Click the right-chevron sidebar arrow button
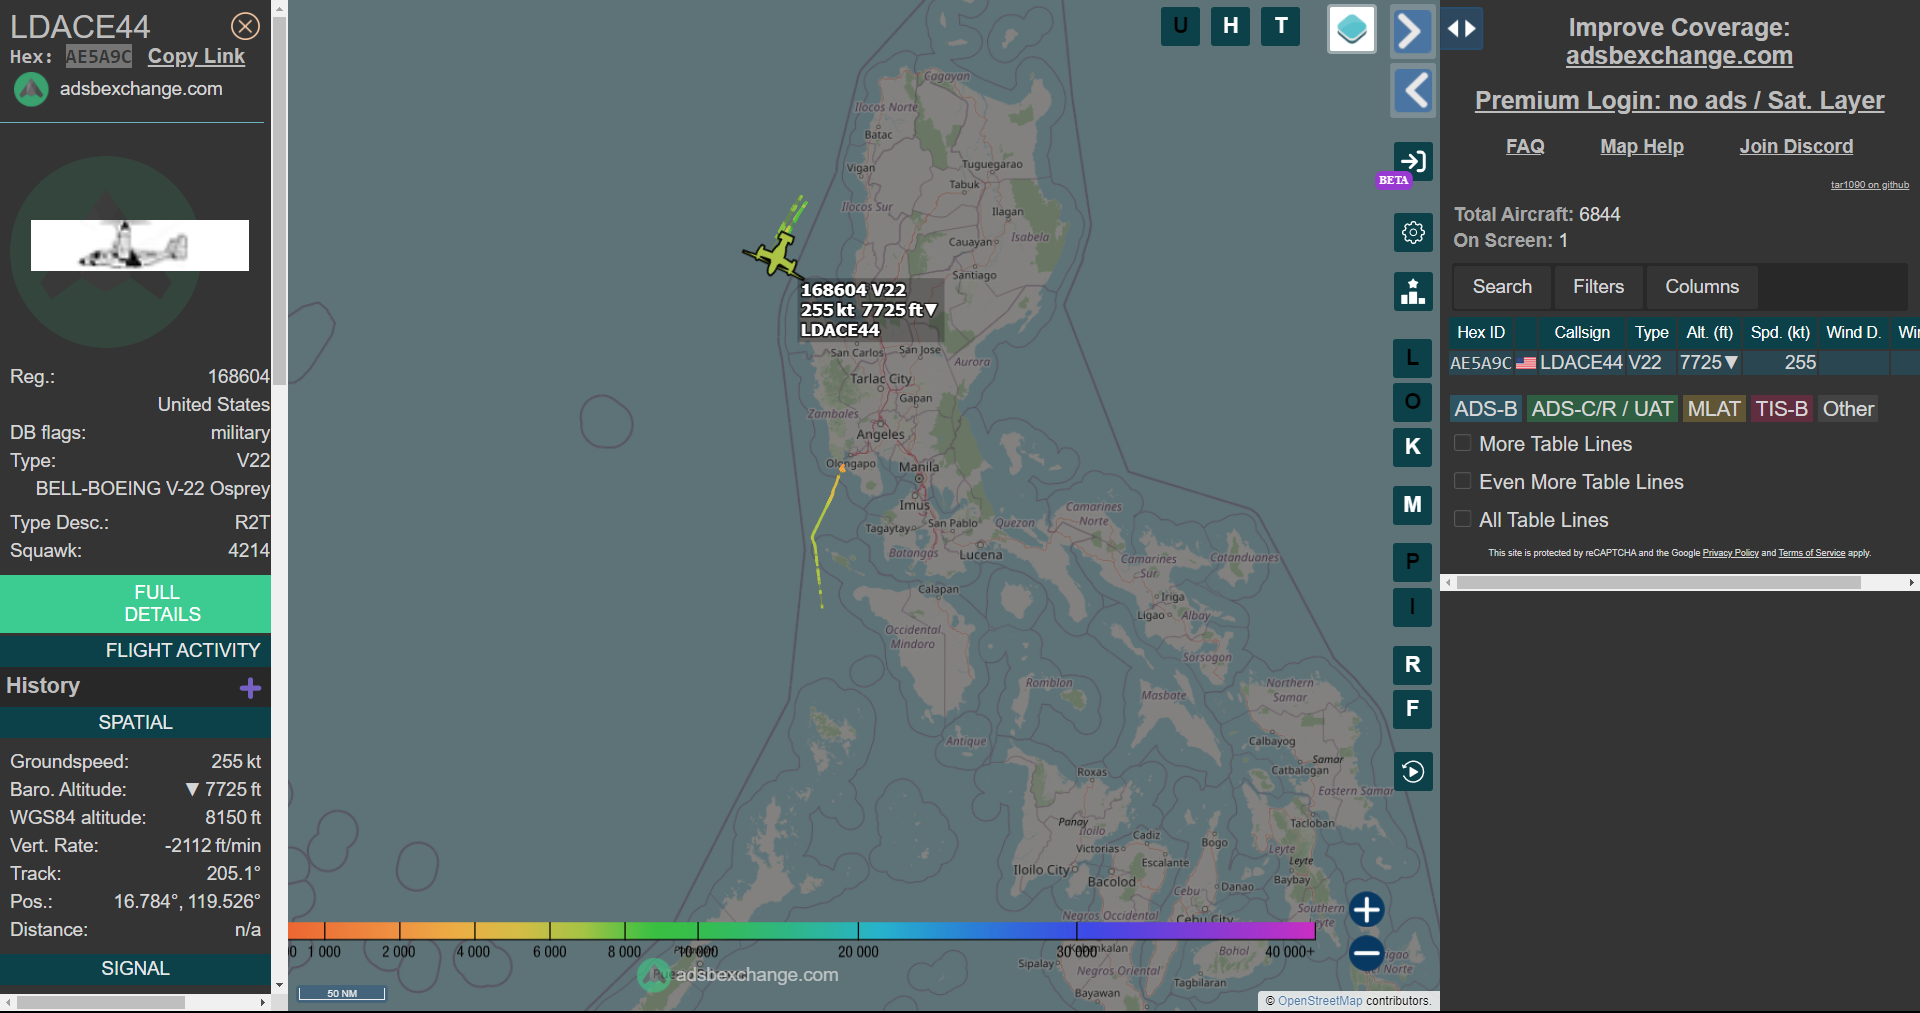The width and height of the screenshot is (1920, 1013). tap(1411, 30)
